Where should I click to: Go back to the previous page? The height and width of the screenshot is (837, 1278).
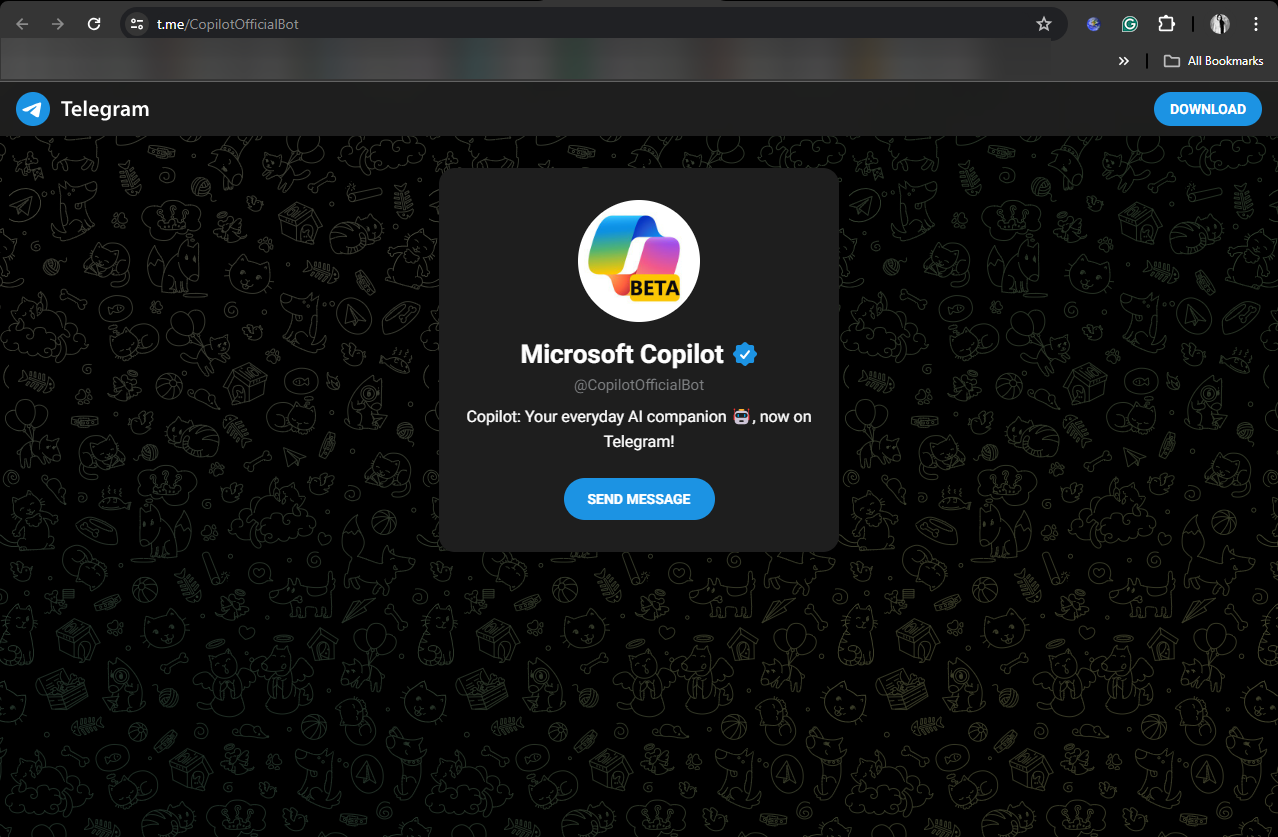(22, 24)
